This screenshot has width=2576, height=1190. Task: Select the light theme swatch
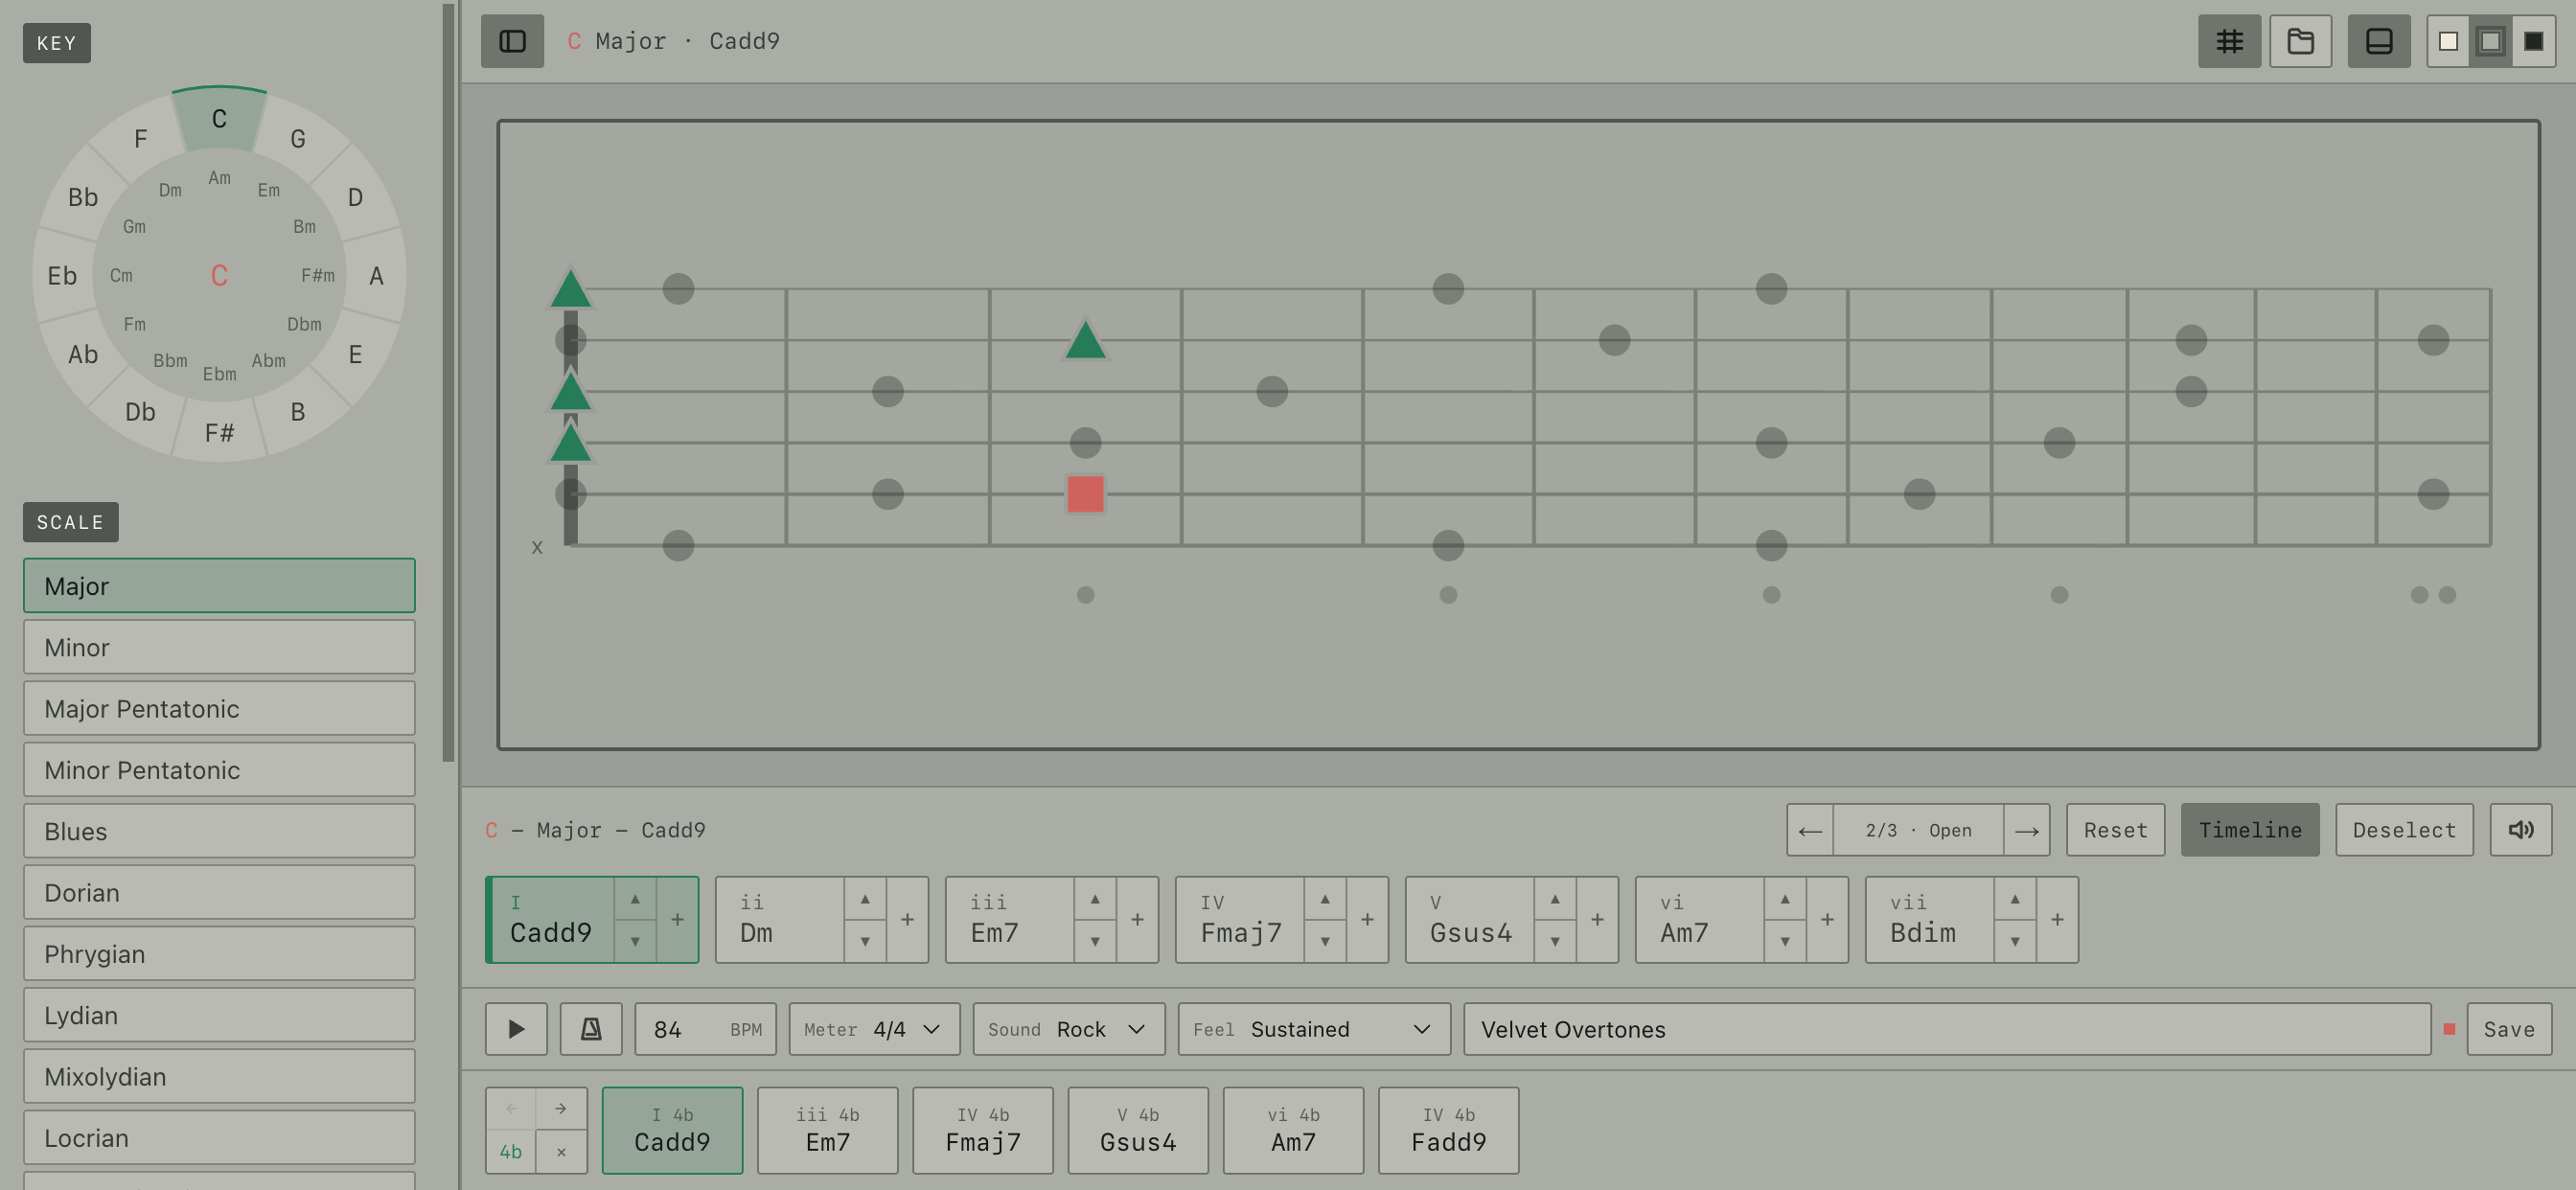tap(2448, 41)
